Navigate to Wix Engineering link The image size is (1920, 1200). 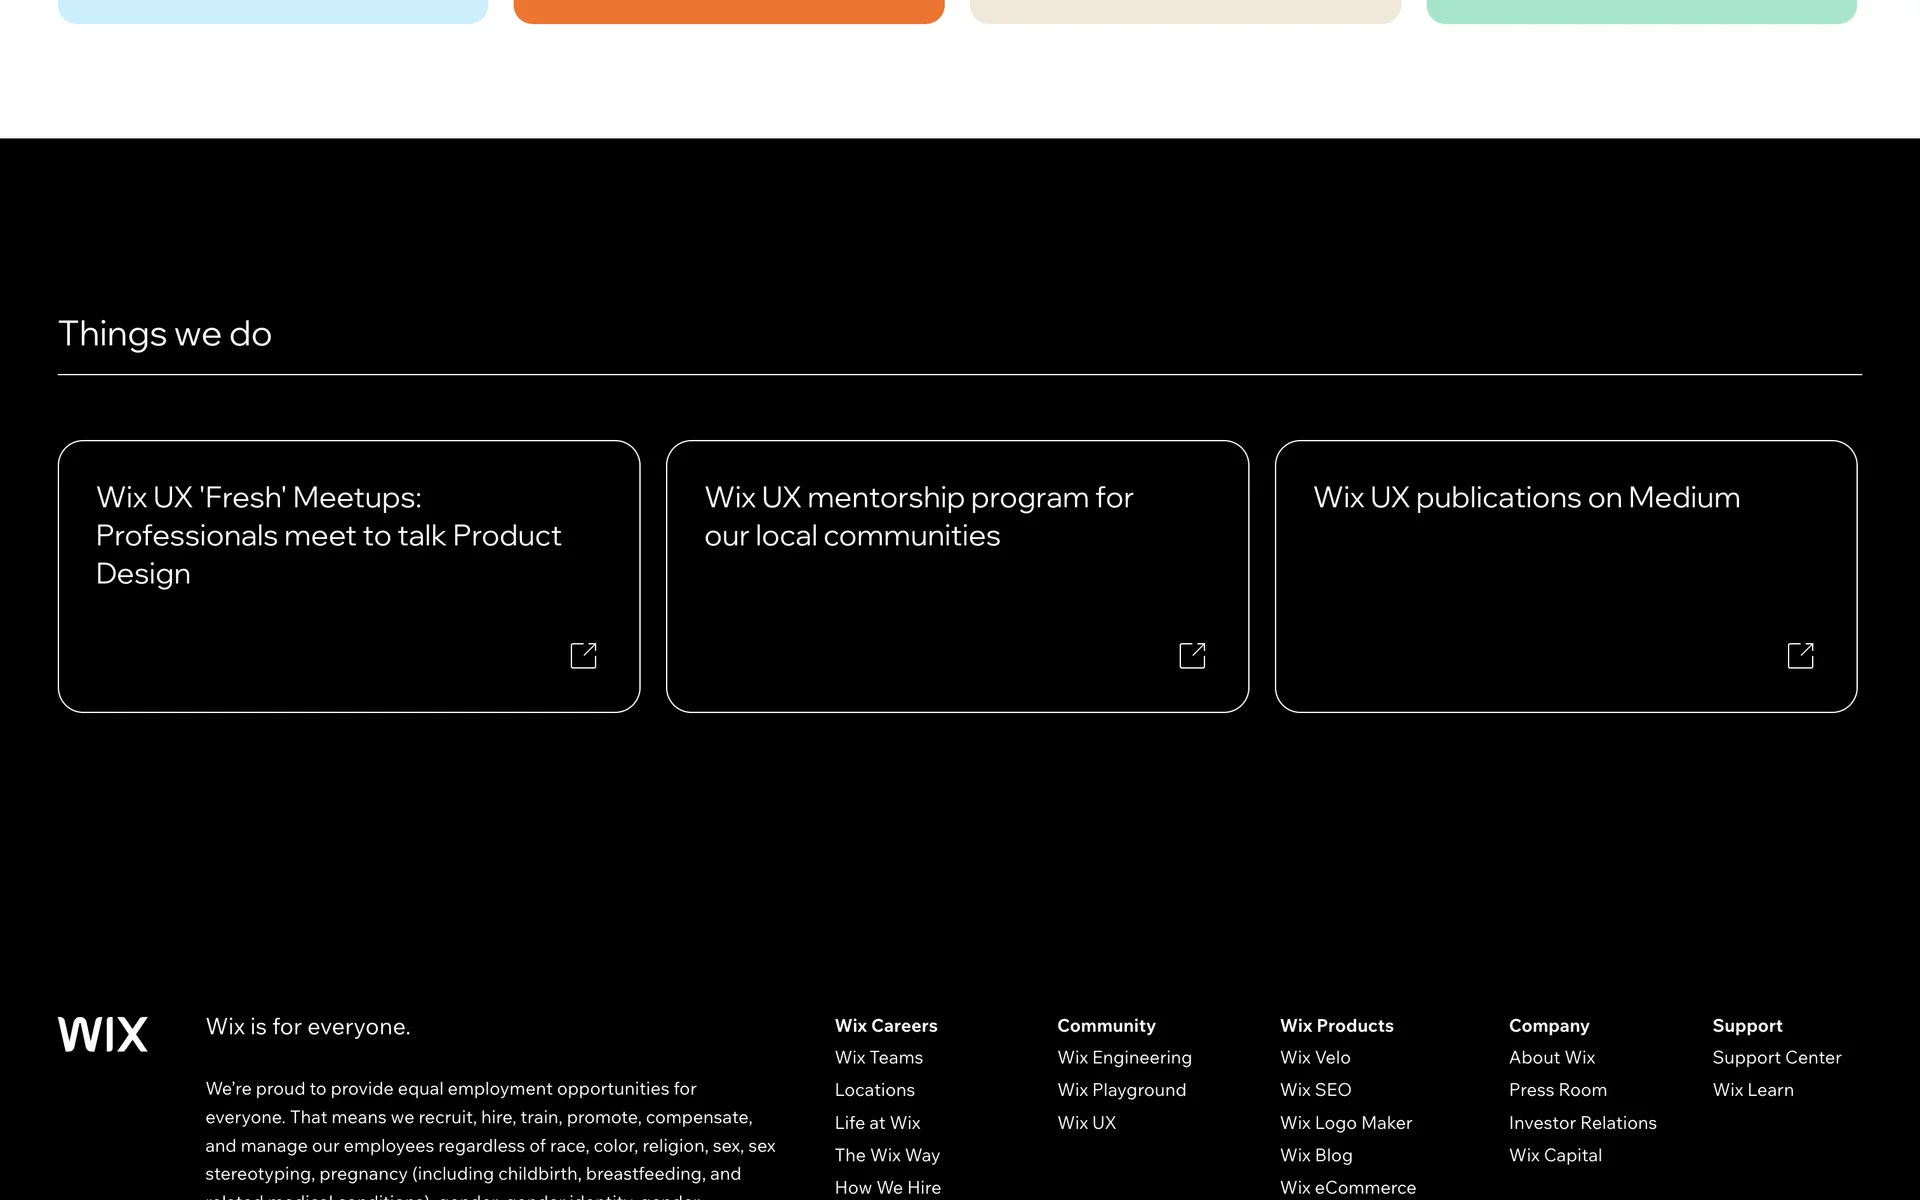click(x=1124, y=1057)
